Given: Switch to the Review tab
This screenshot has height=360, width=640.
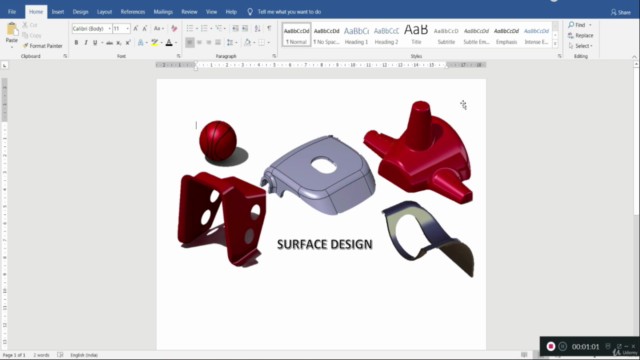Looking at the screenshot, I should [189, 12].
